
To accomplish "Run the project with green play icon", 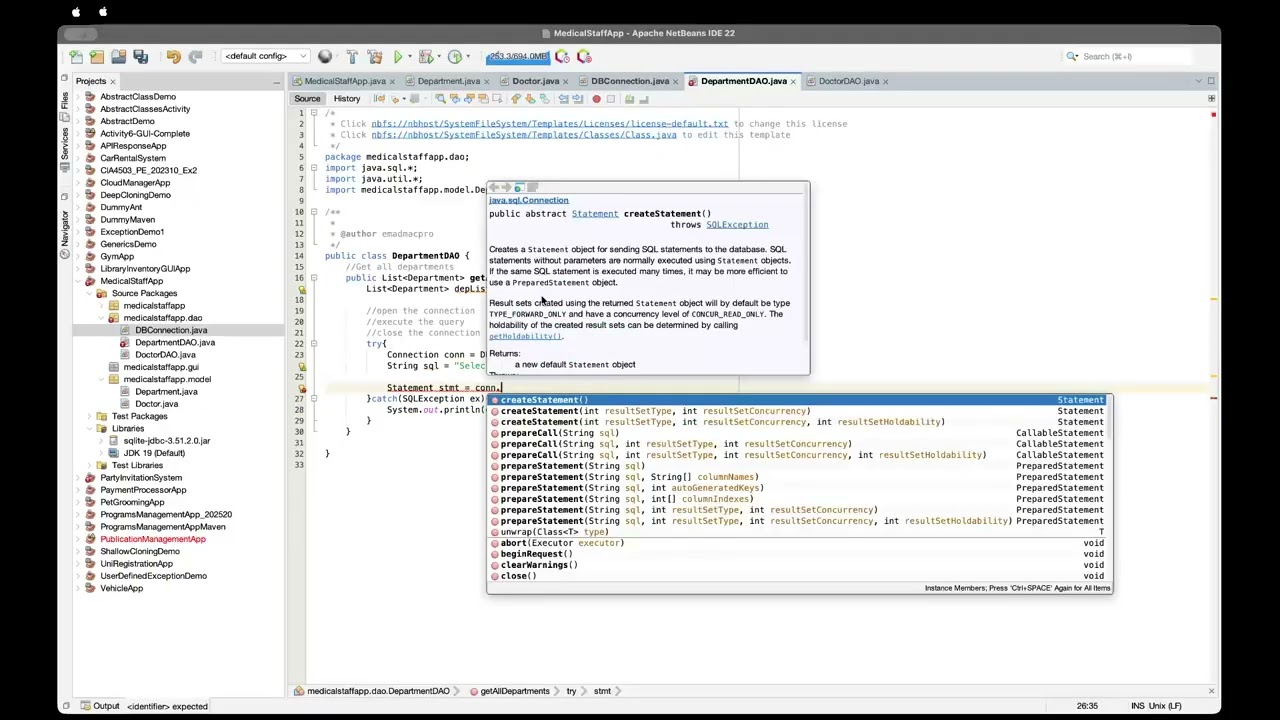I will [x=398, y=57].
